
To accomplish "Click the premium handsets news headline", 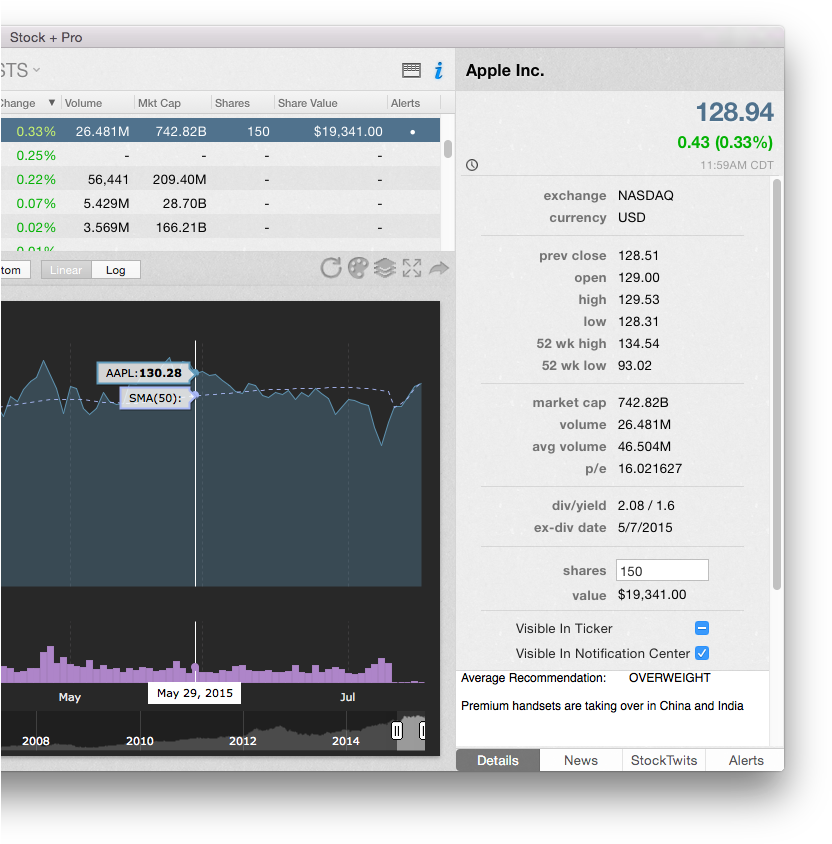I will pos(602,706).
